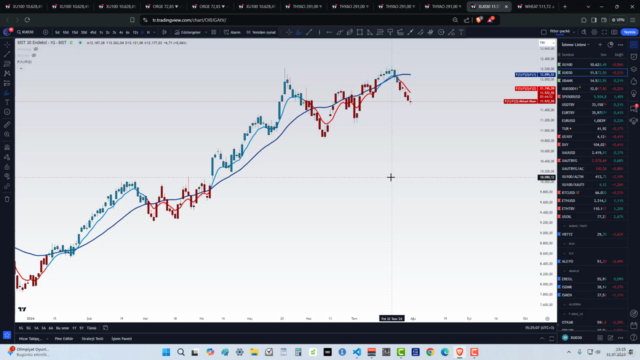
Task: Expand the İzleme Listesi watchlist dropdown
Action: point(576,44)
